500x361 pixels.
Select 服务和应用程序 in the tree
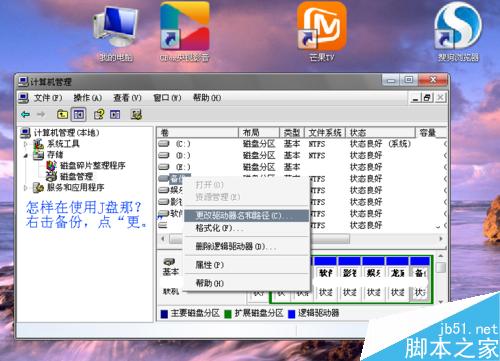tap(75, 188)
